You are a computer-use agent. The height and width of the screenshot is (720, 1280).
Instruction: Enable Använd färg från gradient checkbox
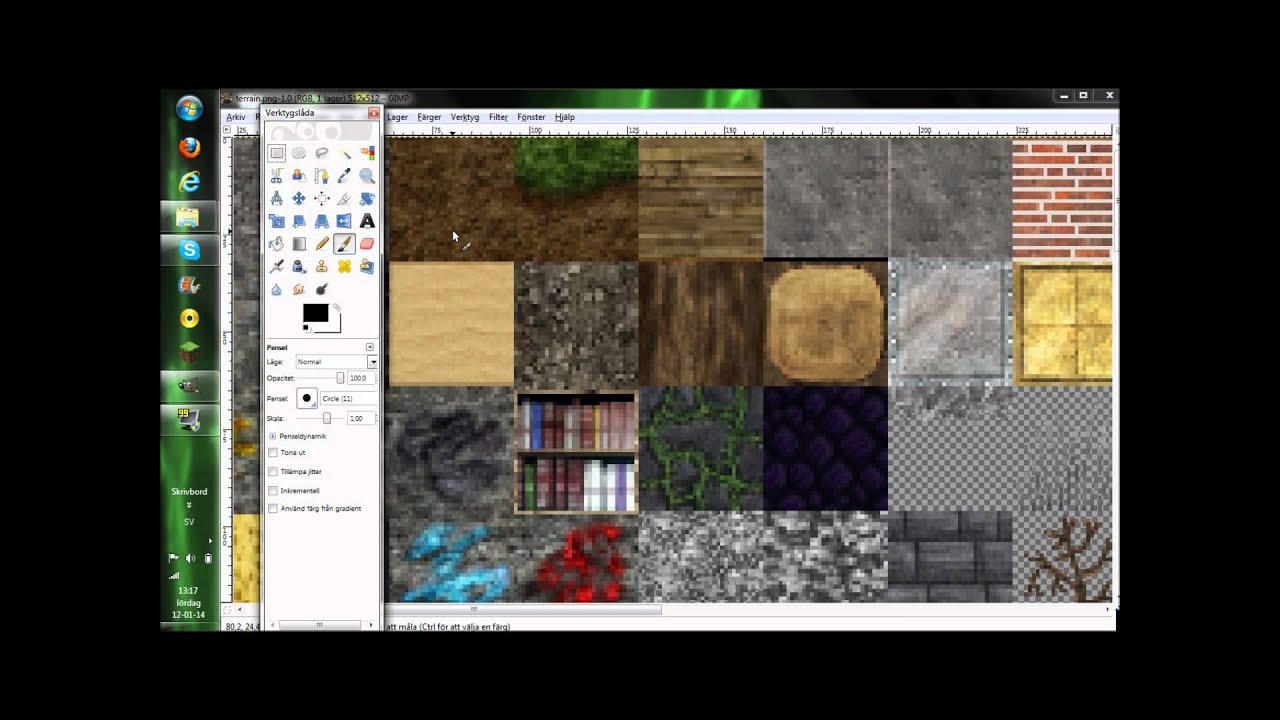click(273, 508)
